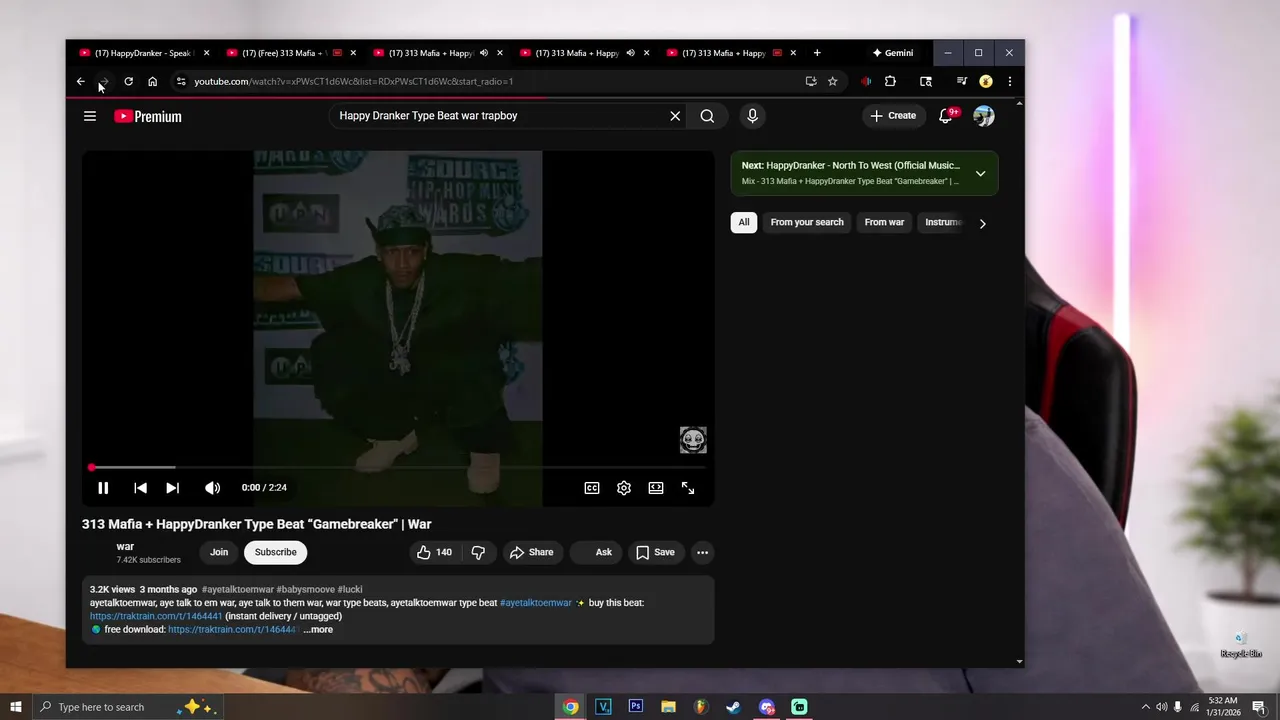Toggle closed captions on the video
Image resolution: width=1280 pixels, height=720 pixels.
click(x=592, y=488)
